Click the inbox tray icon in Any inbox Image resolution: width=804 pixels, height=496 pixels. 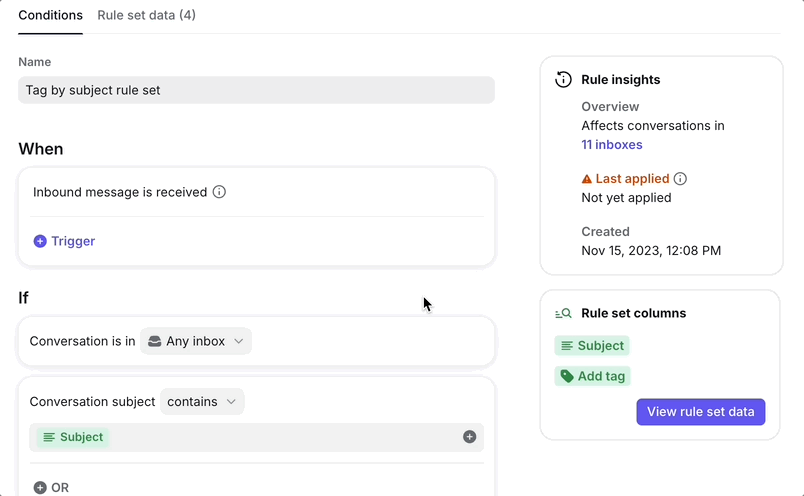[154, 341]
